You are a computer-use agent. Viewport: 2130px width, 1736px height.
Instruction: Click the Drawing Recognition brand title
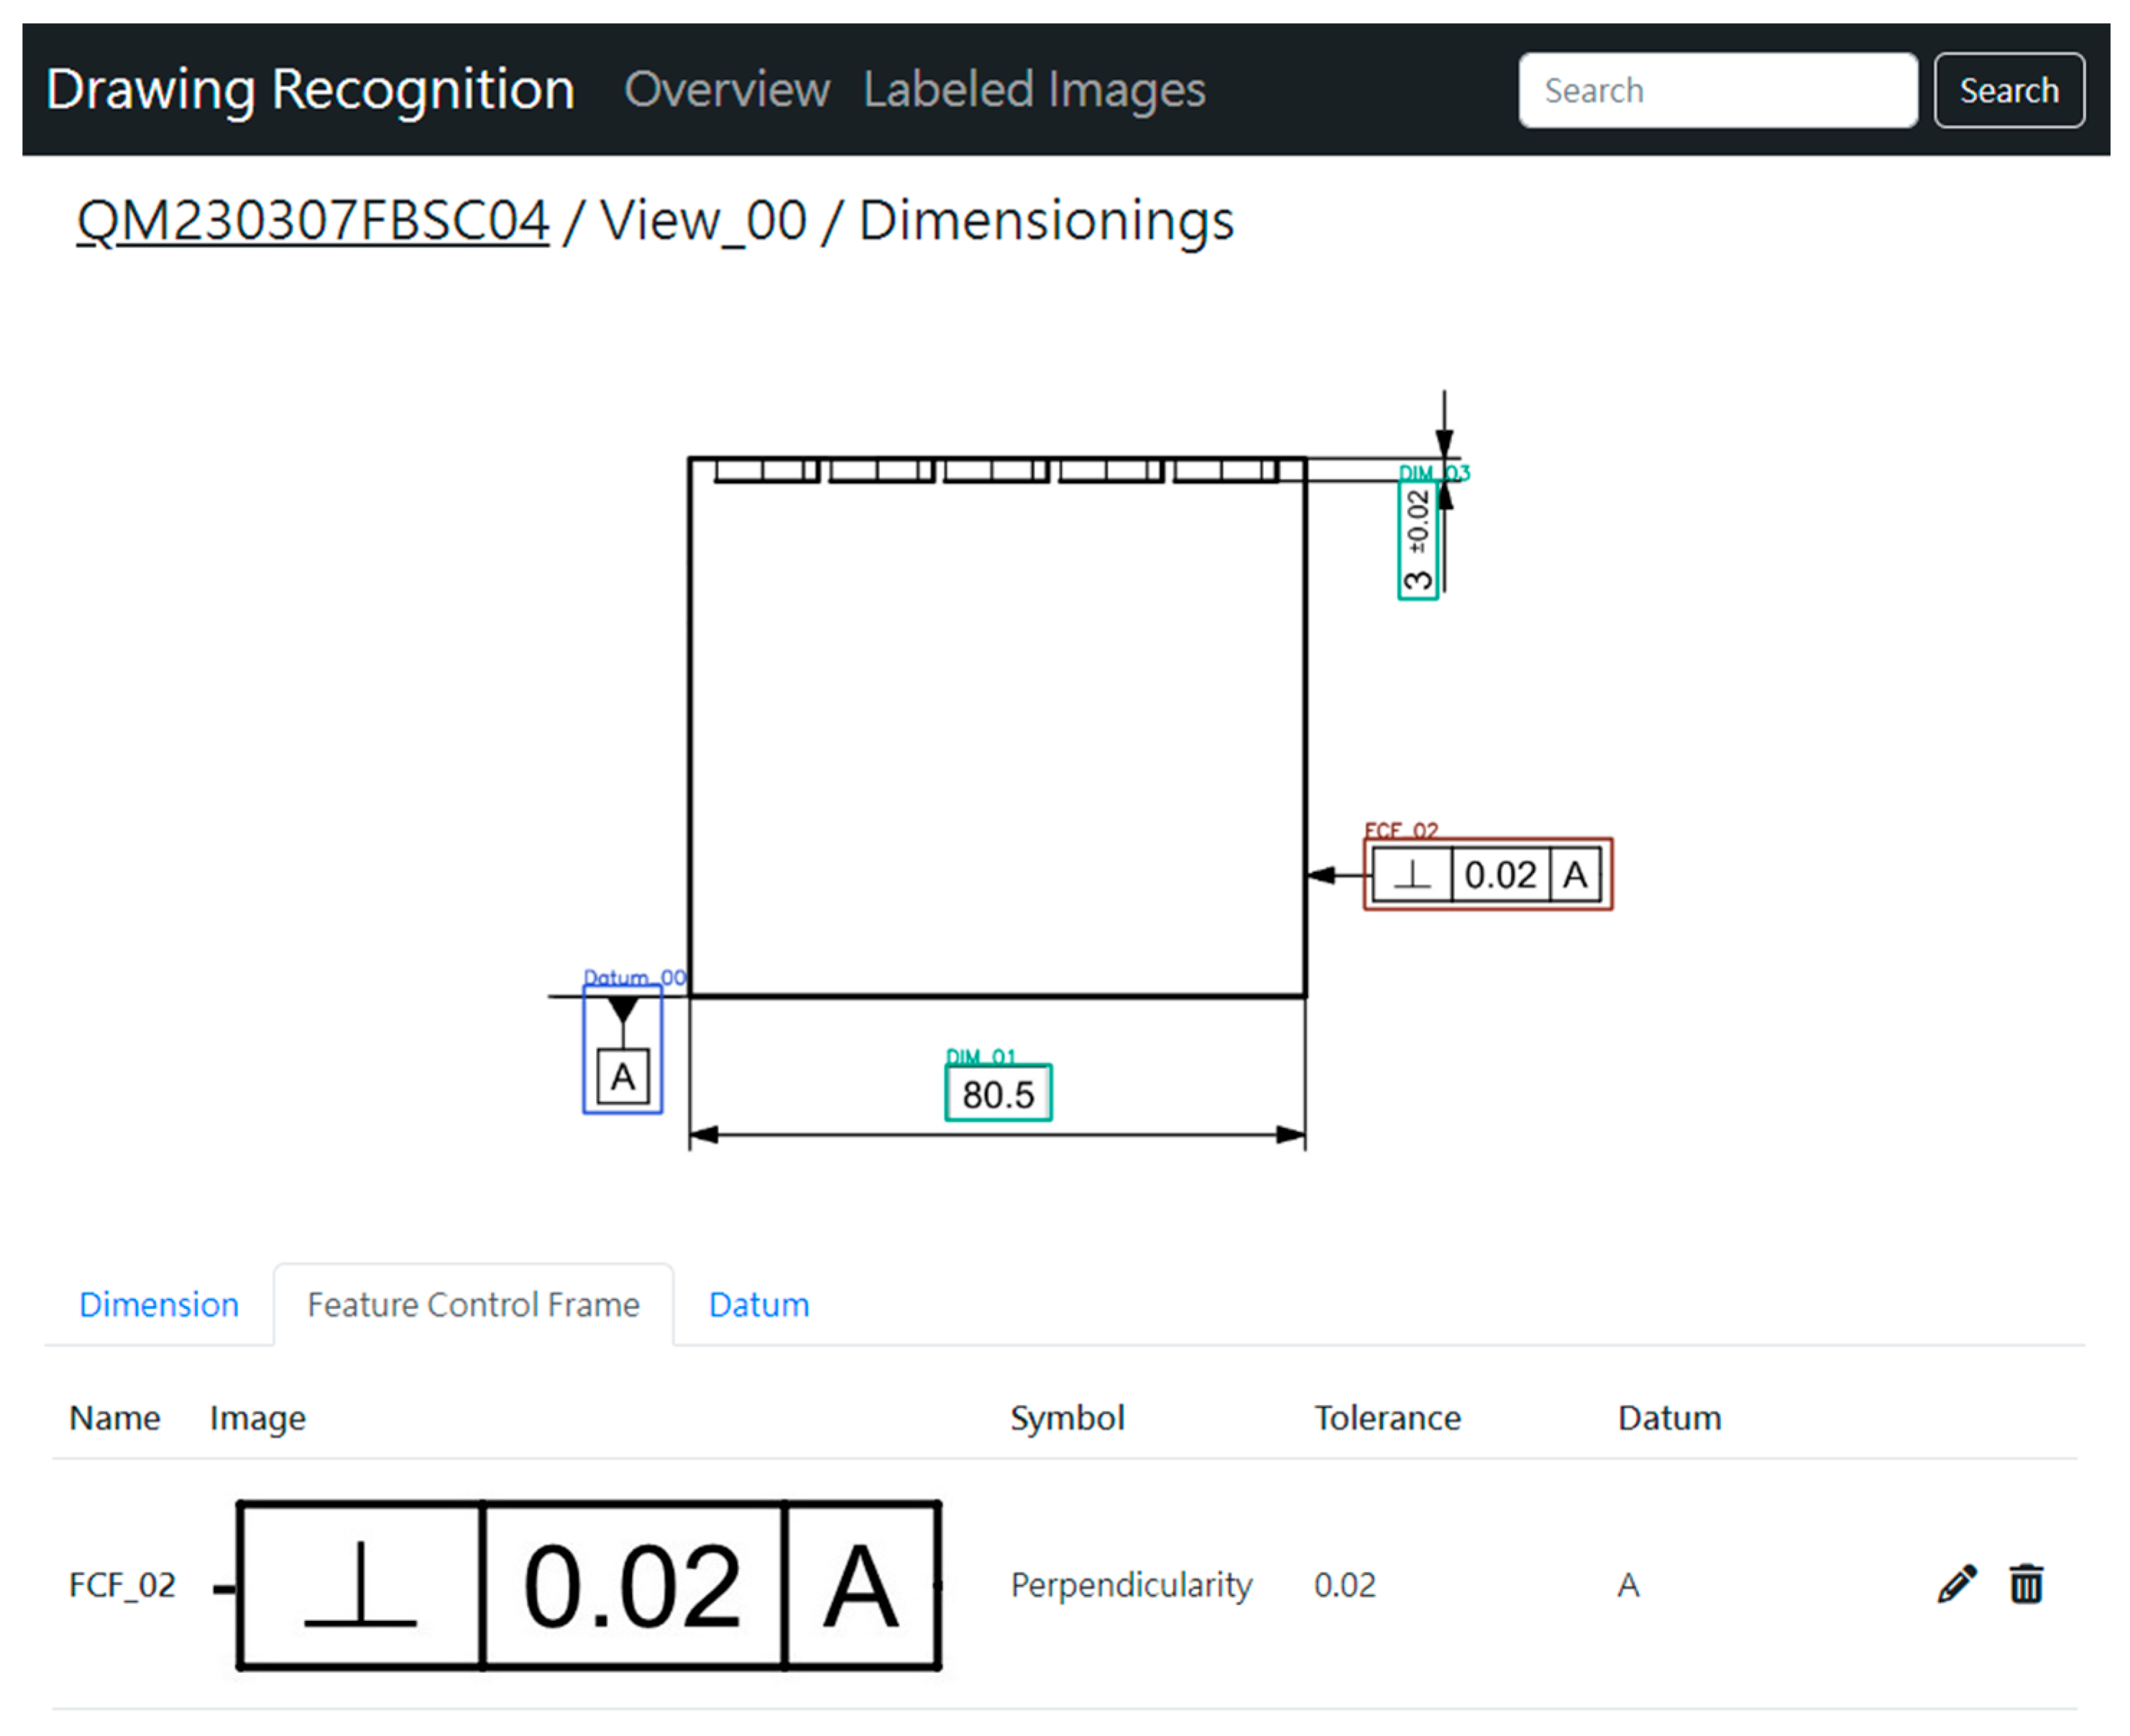310,89
